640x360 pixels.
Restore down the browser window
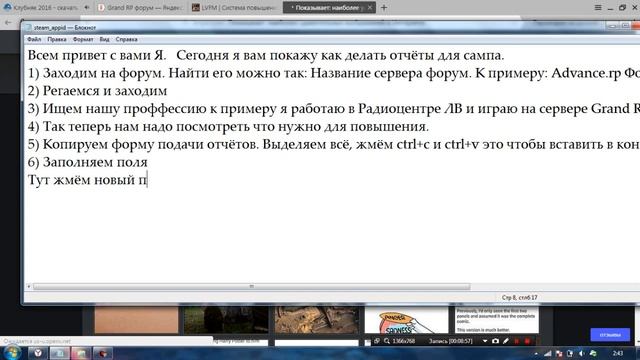pyautogui.click(x=622, y=7)
